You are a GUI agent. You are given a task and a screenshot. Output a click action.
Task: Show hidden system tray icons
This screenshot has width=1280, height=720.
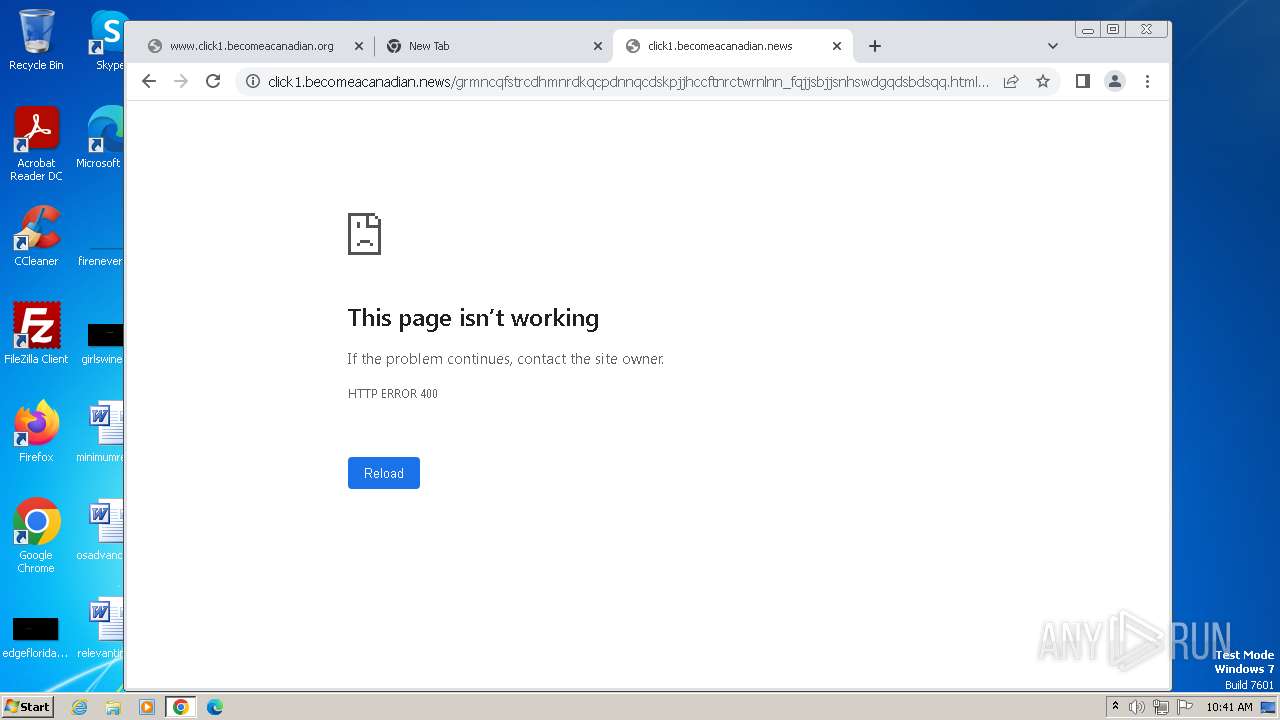pos(1116,707)
